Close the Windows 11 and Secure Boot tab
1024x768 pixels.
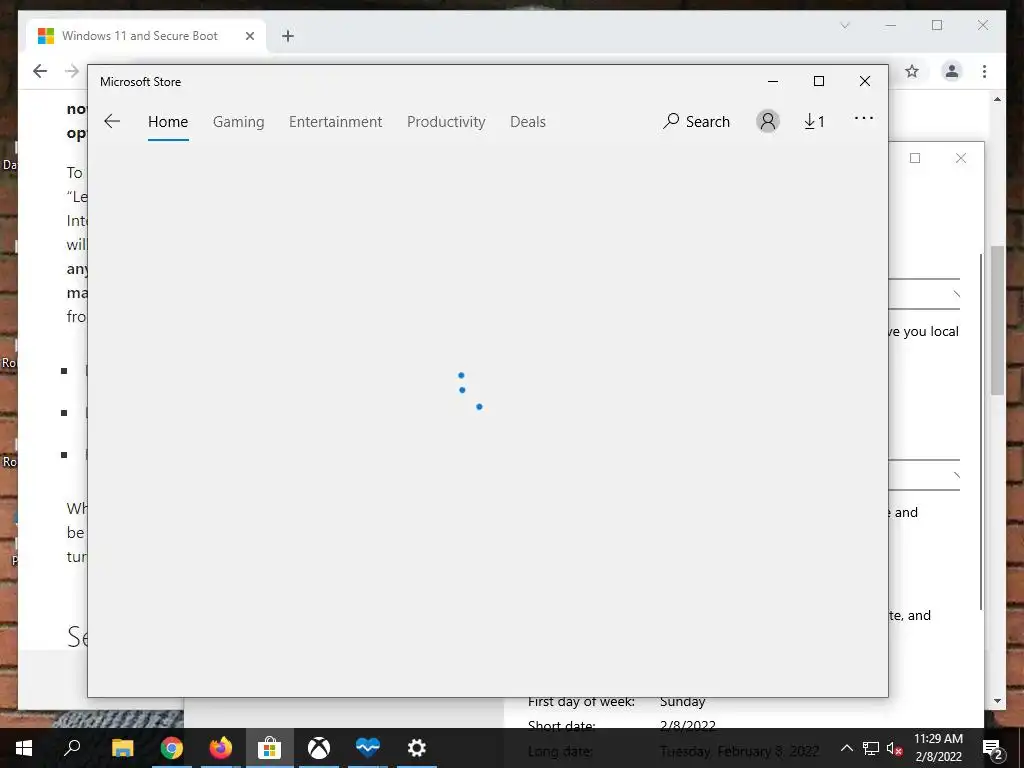(249, 36)
